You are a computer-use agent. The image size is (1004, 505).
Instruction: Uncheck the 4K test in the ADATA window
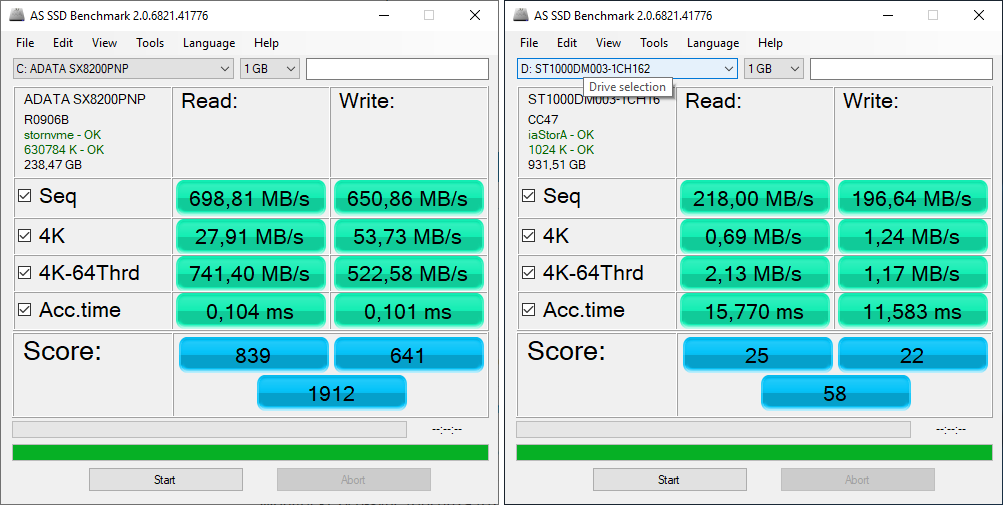(24, 236)
